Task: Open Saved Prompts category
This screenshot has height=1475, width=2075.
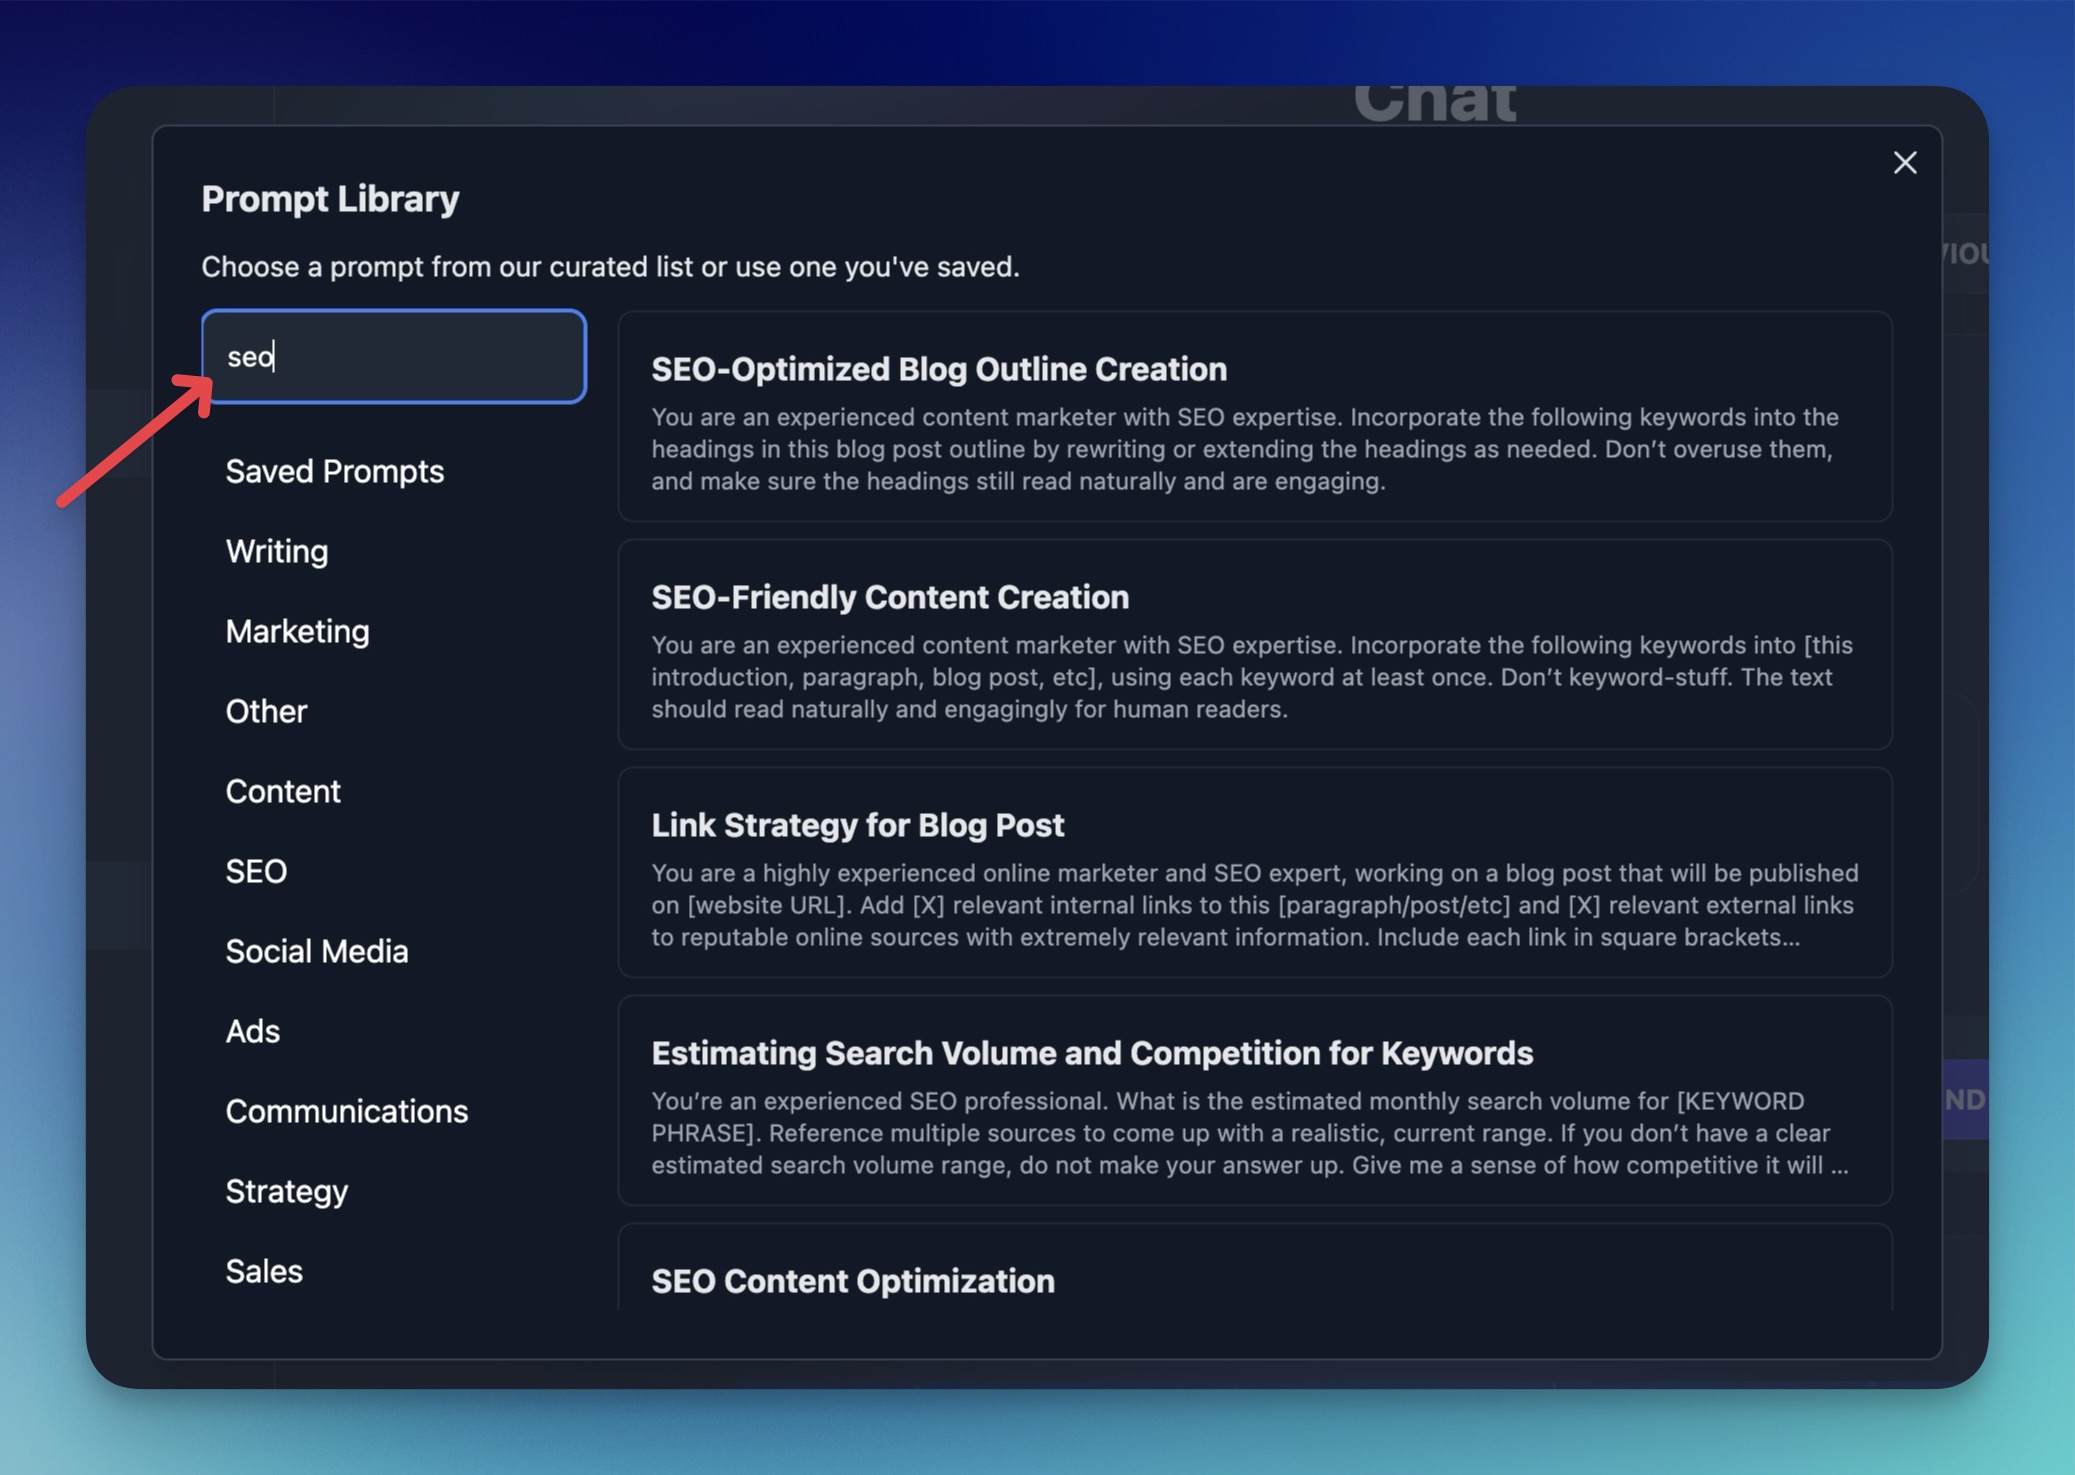Action: pos(334,471)
